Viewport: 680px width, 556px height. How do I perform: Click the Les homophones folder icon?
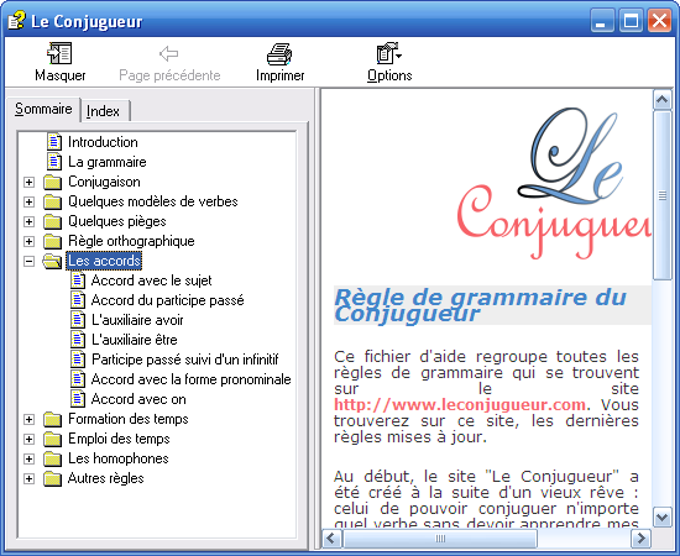pos(52,459)
